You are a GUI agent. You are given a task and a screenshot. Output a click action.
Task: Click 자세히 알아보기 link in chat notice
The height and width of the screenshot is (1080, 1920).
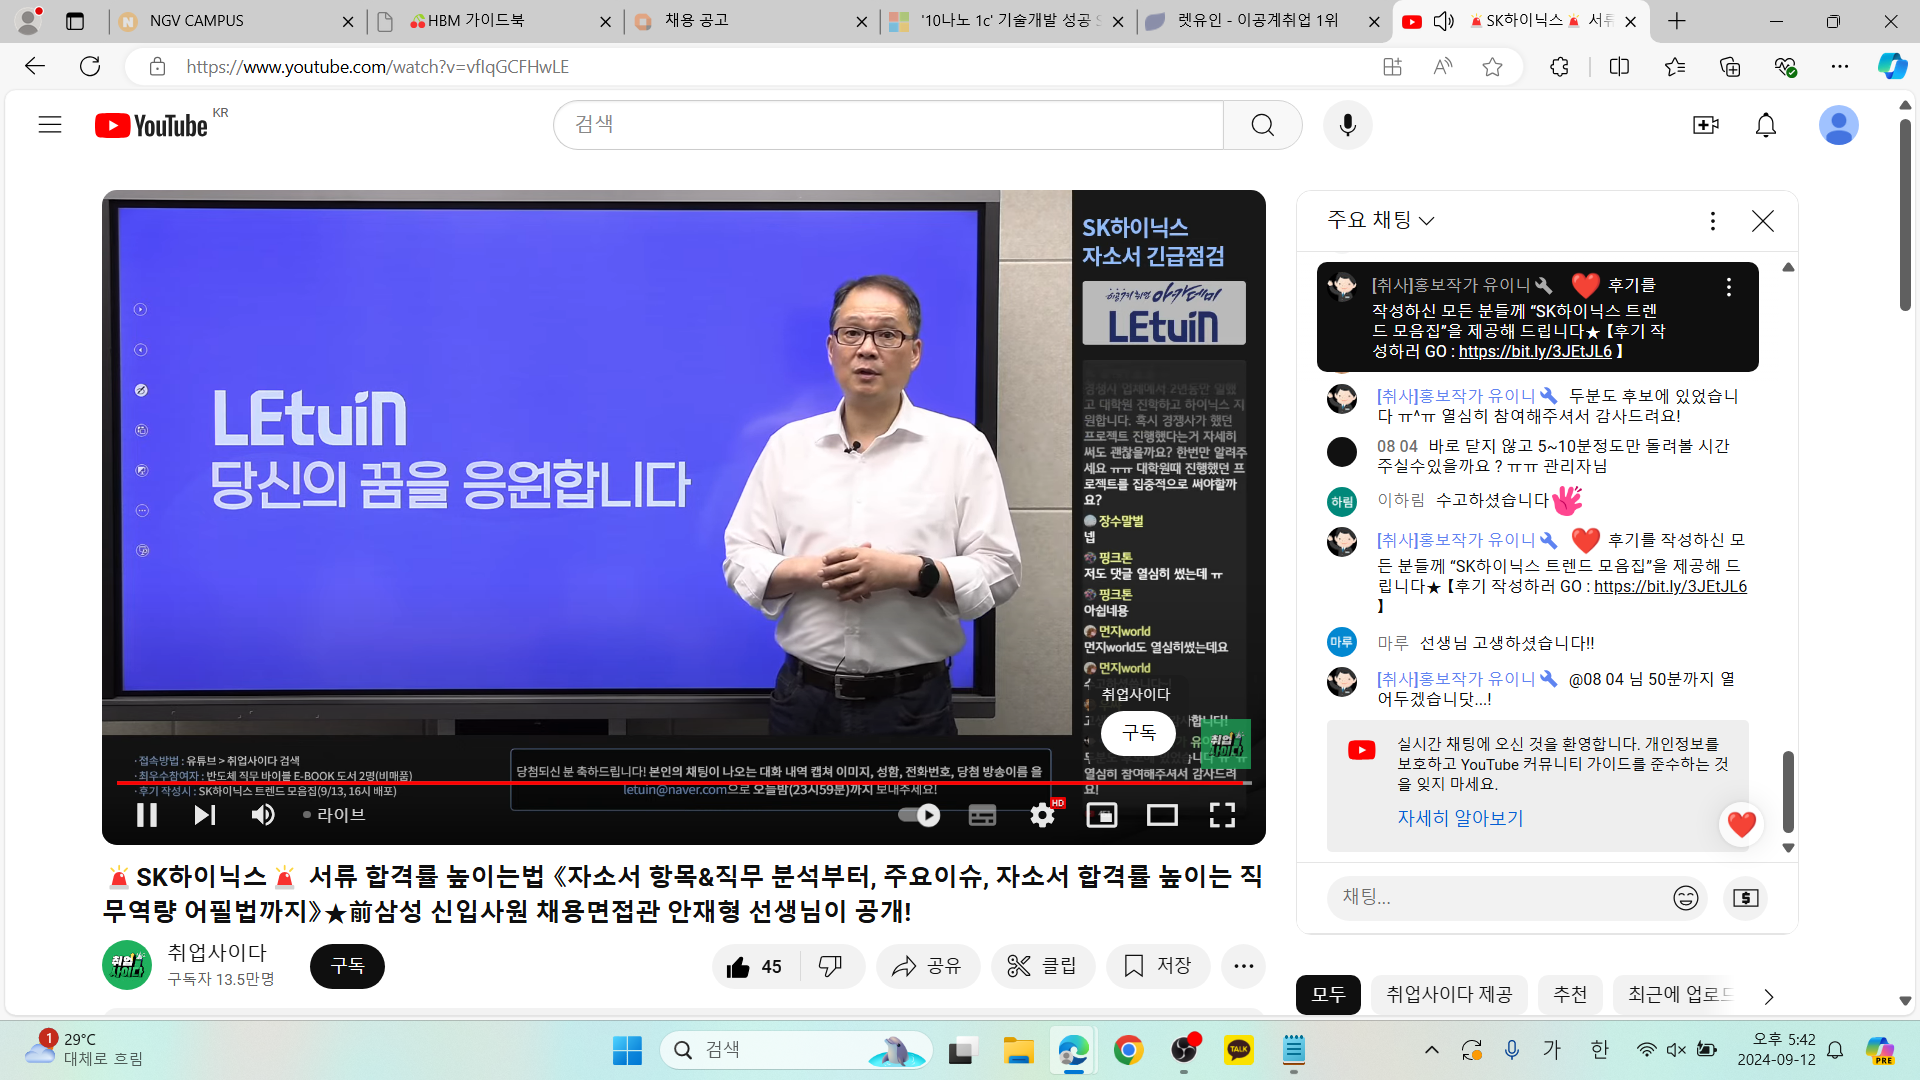(x=1460, y=818)
